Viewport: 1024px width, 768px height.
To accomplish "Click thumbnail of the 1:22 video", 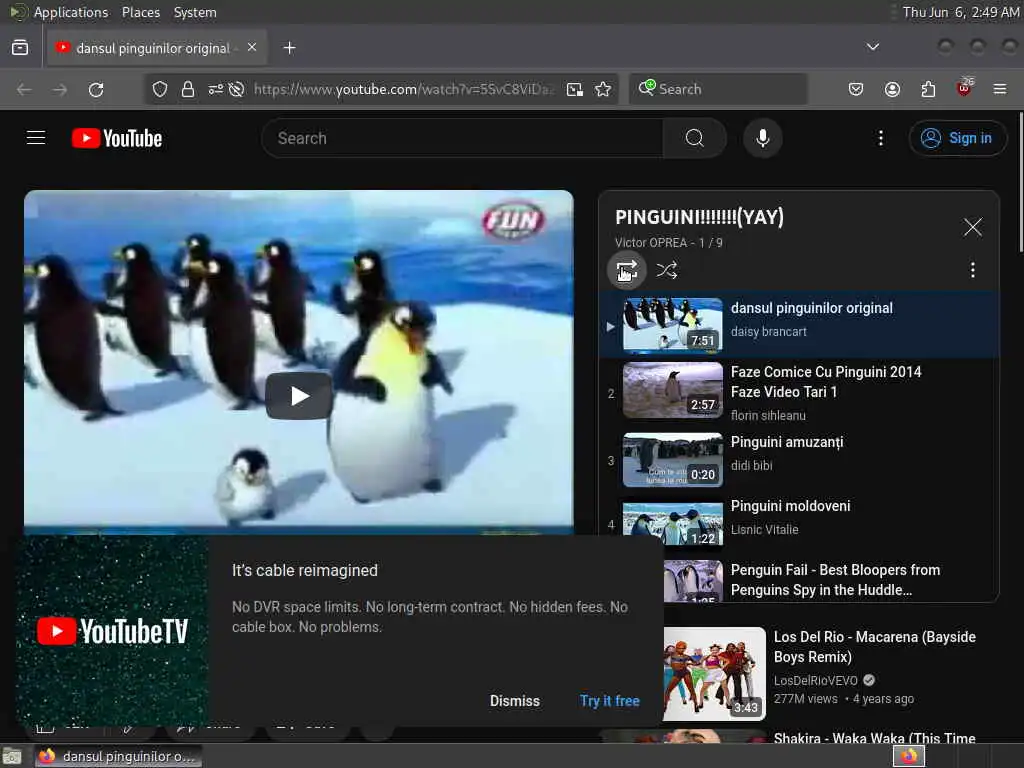I will (x=673, y=524).
